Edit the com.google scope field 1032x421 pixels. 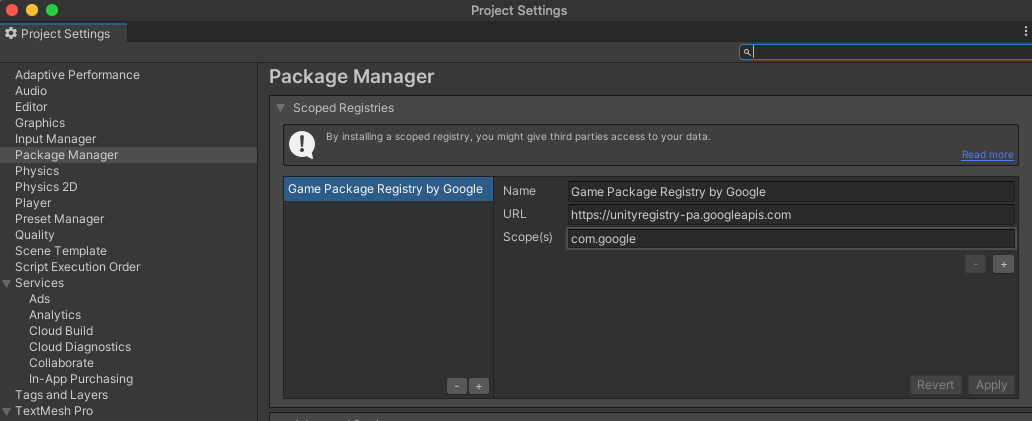point(790,239)
